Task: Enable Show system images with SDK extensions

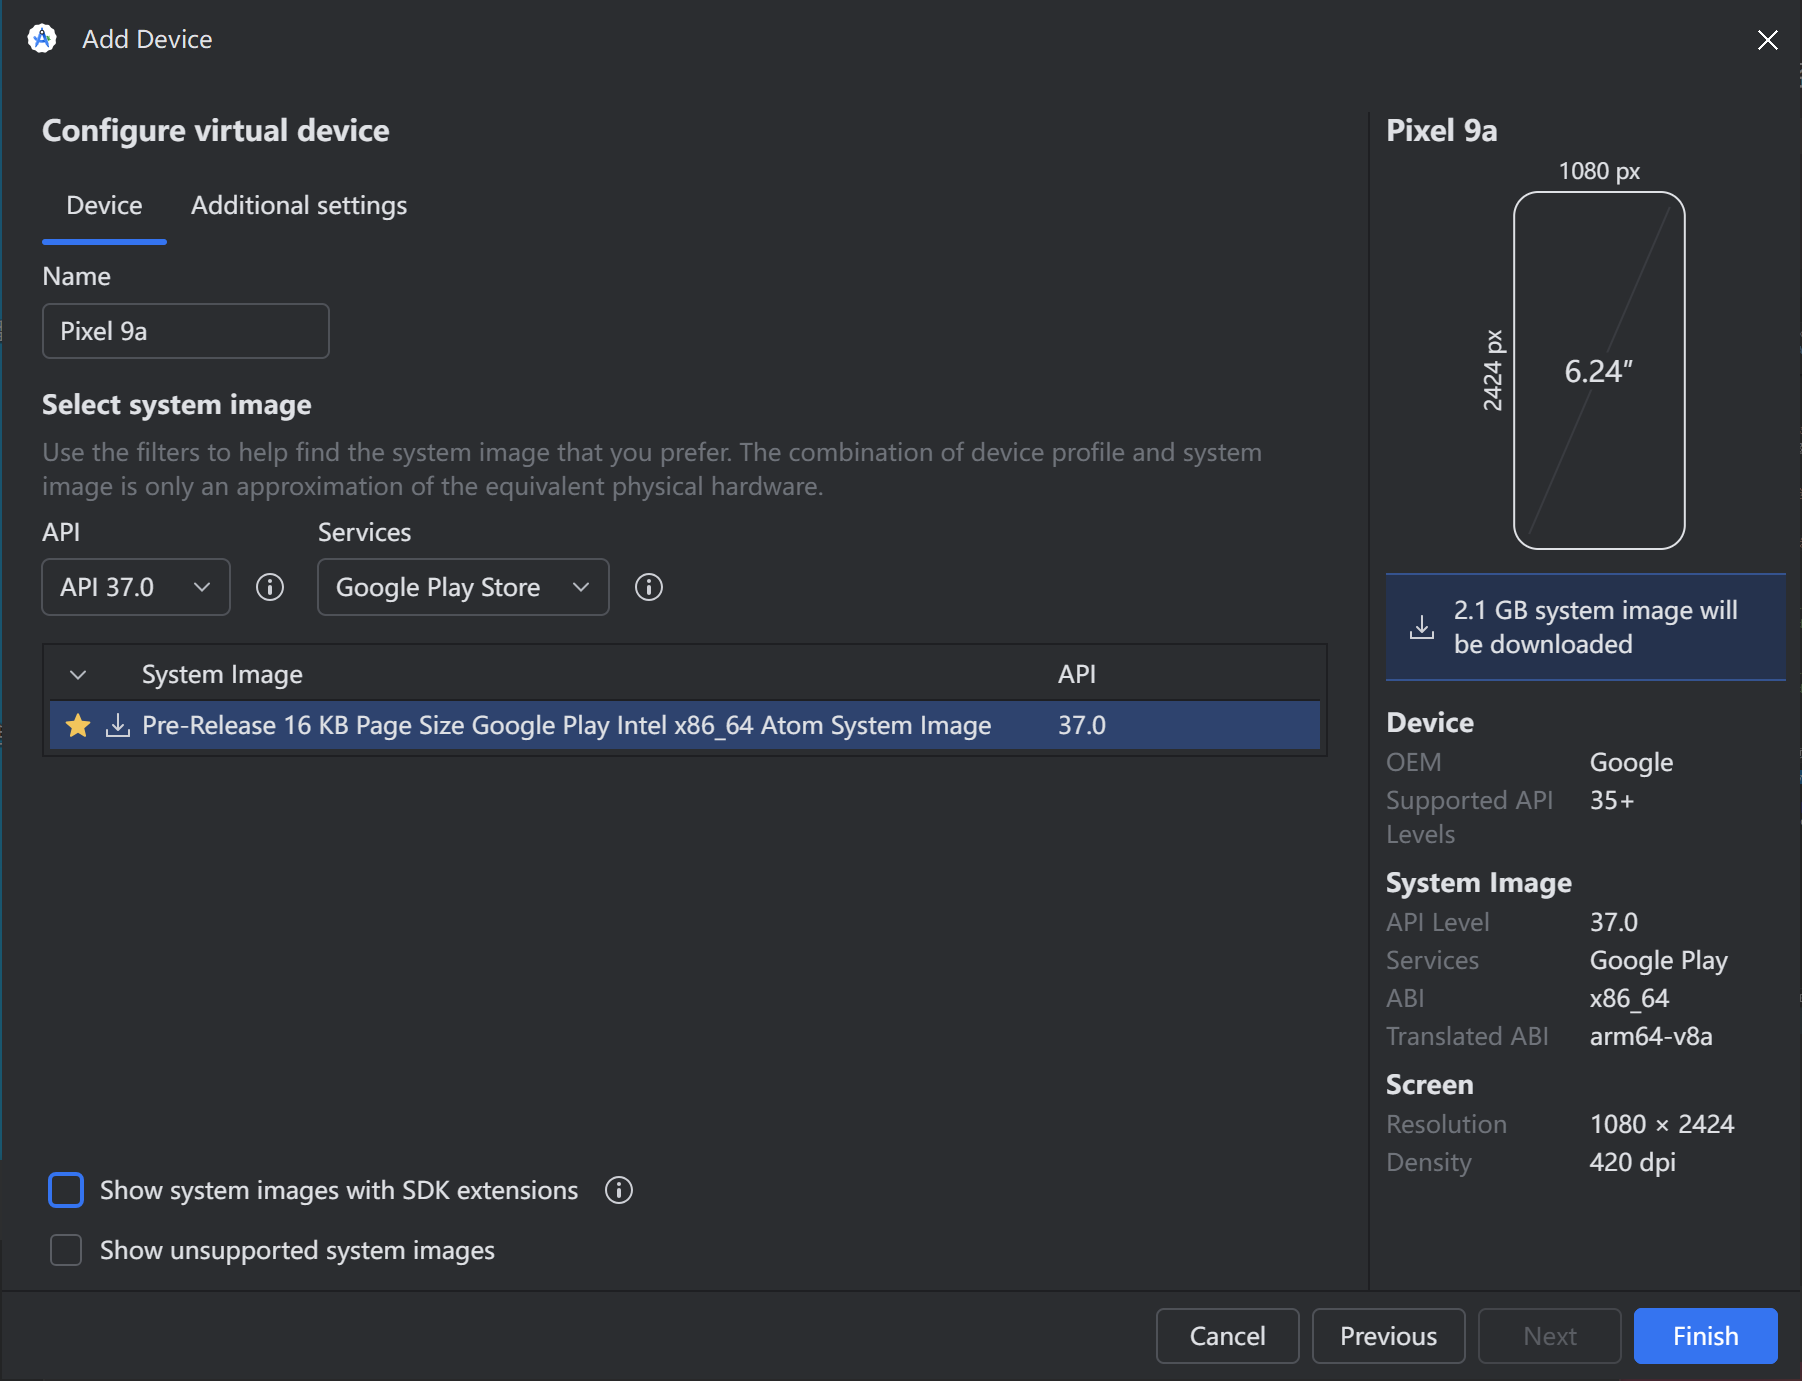Action: click(x=66, y=1190)
